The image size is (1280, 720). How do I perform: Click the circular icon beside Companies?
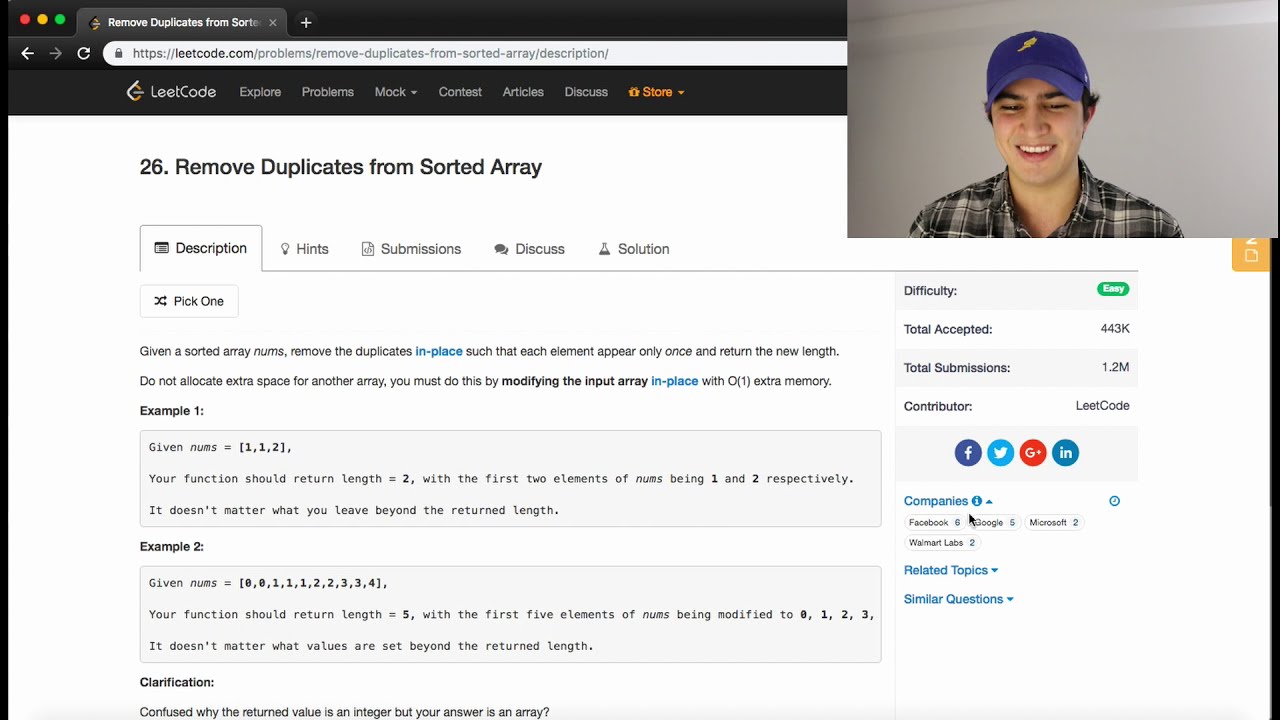[1114, 501]
